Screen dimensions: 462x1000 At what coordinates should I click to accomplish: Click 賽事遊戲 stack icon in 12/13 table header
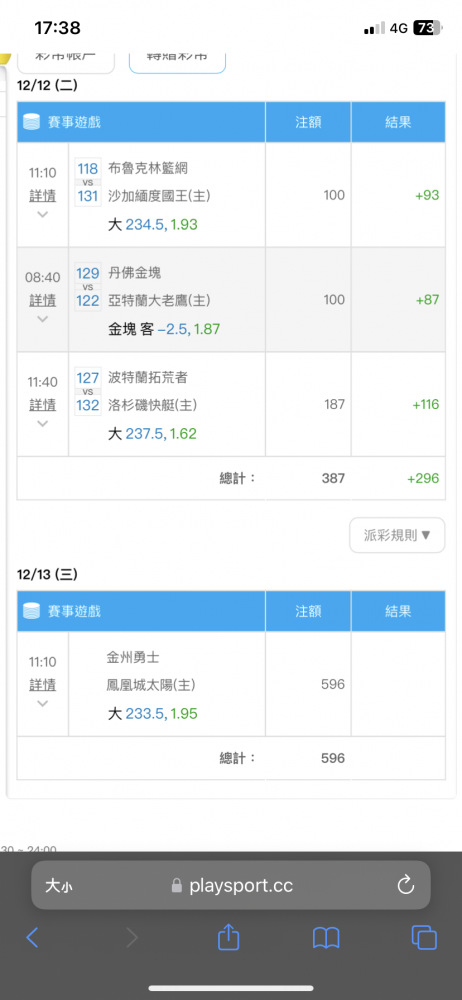coord(32,611)
